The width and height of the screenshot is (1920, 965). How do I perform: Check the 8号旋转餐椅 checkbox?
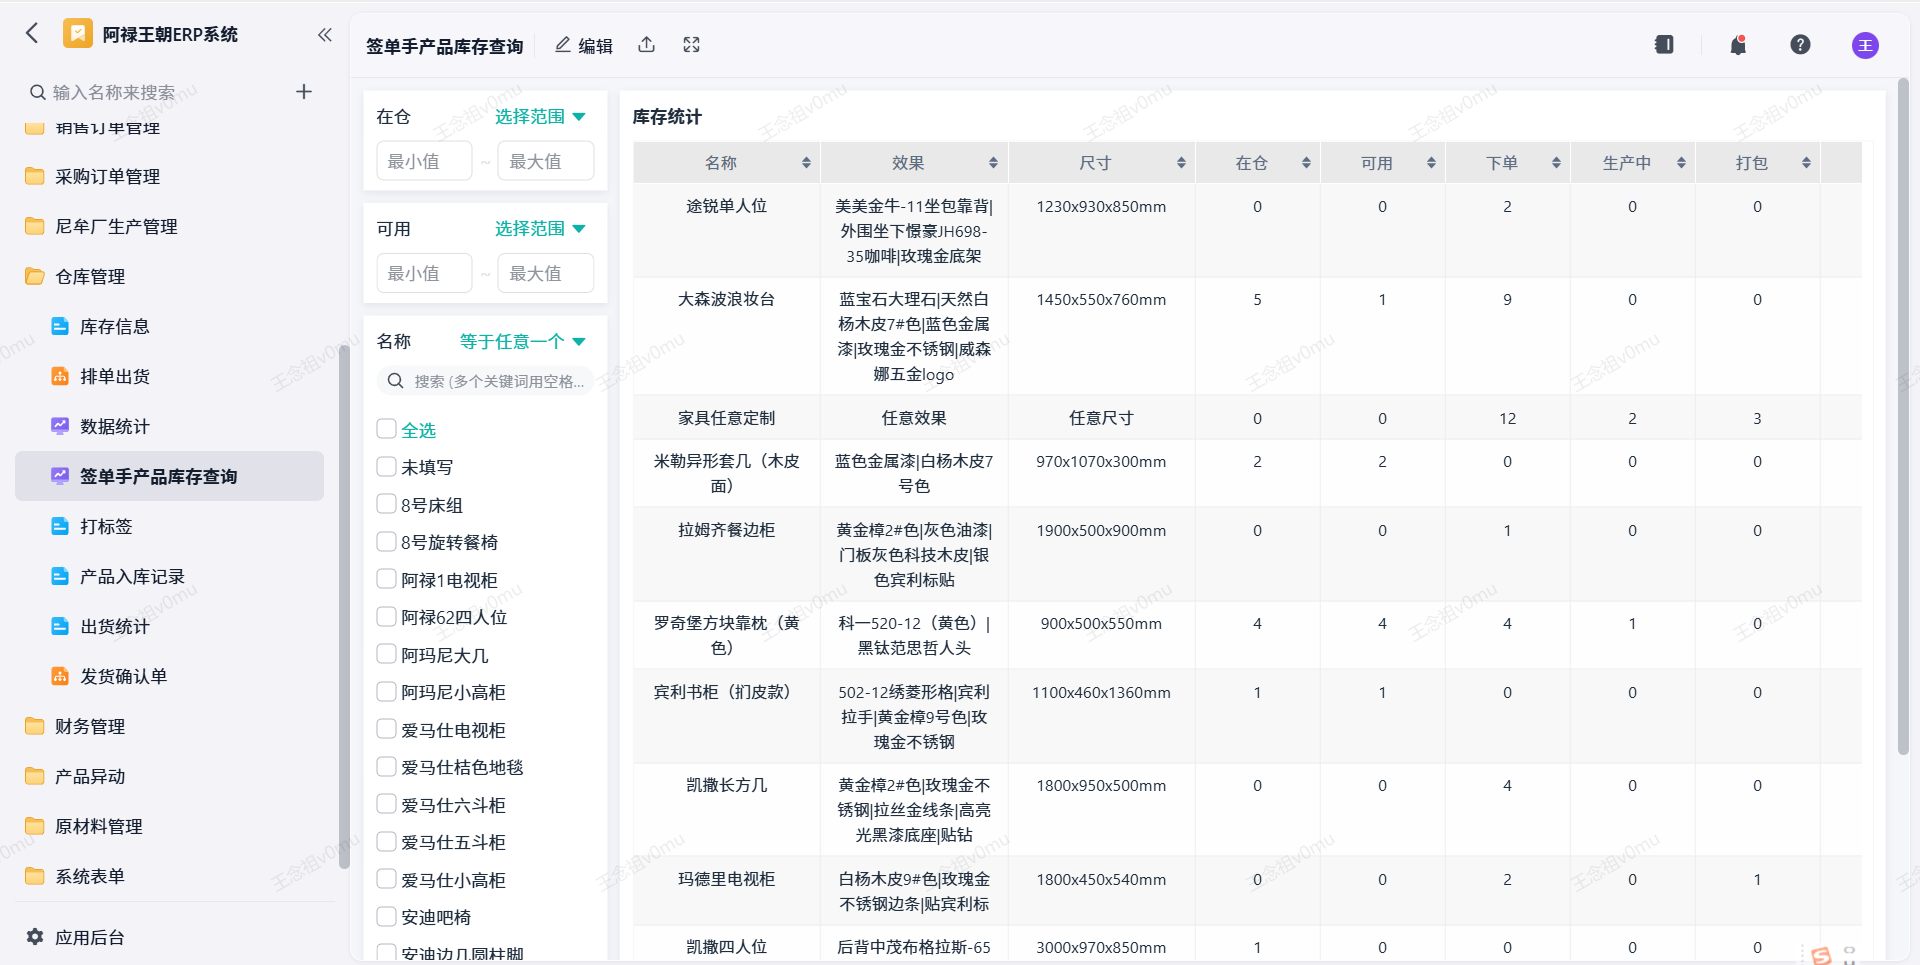[x=386, y=542]
